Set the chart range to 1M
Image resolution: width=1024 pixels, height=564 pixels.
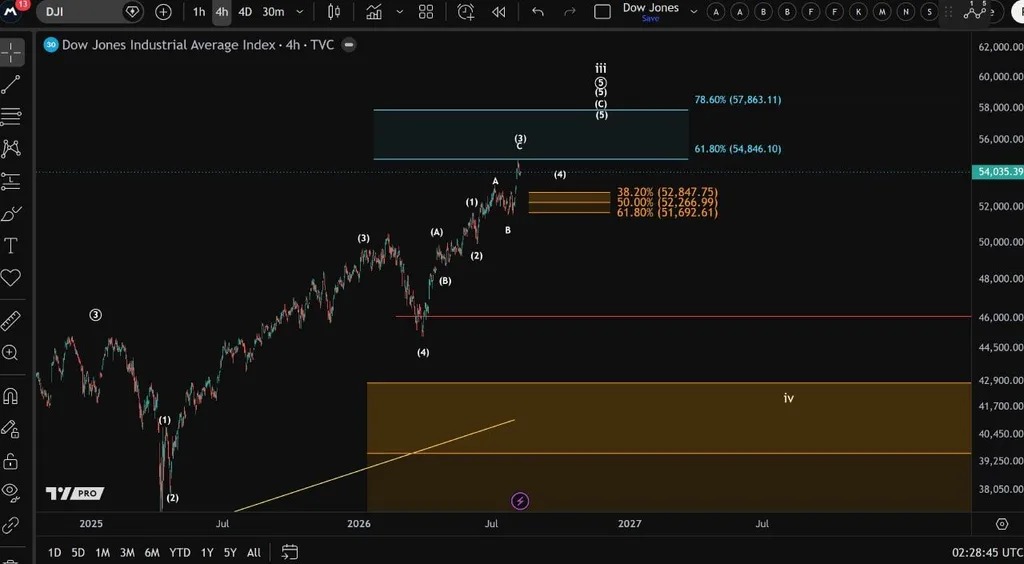click(x=103, y=553)
